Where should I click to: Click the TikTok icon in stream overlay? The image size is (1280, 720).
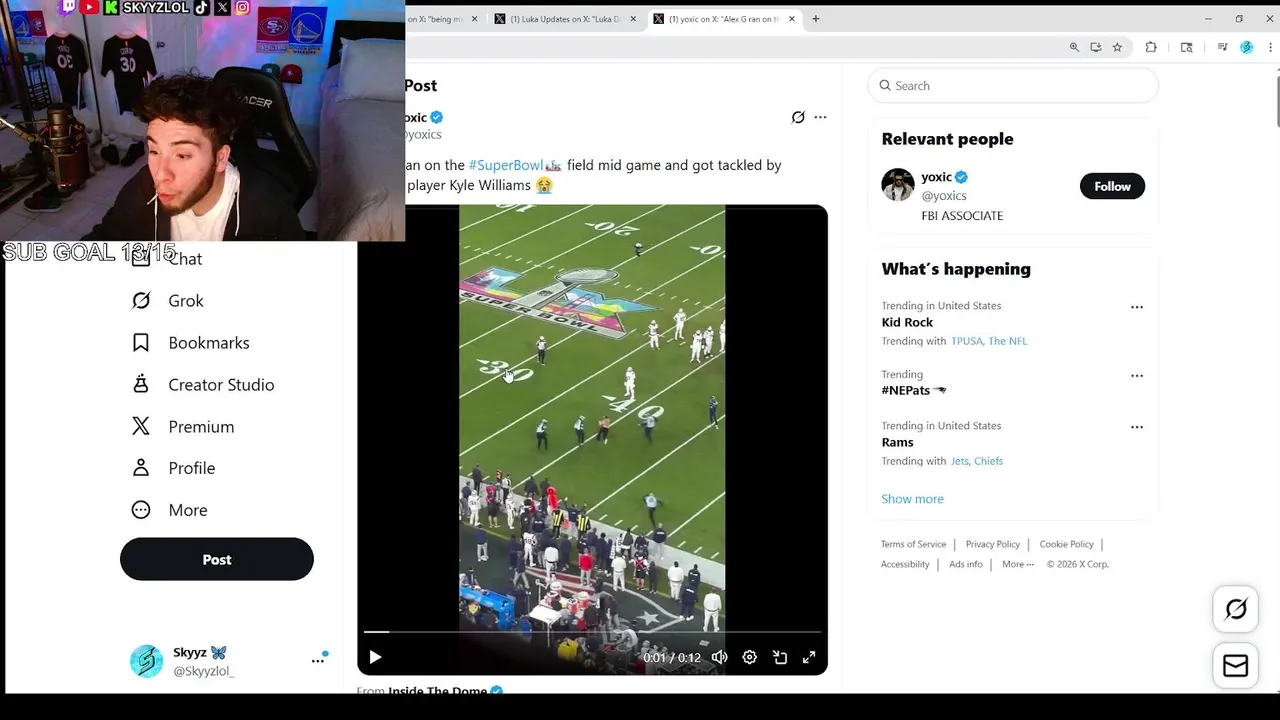click(202, 7)
